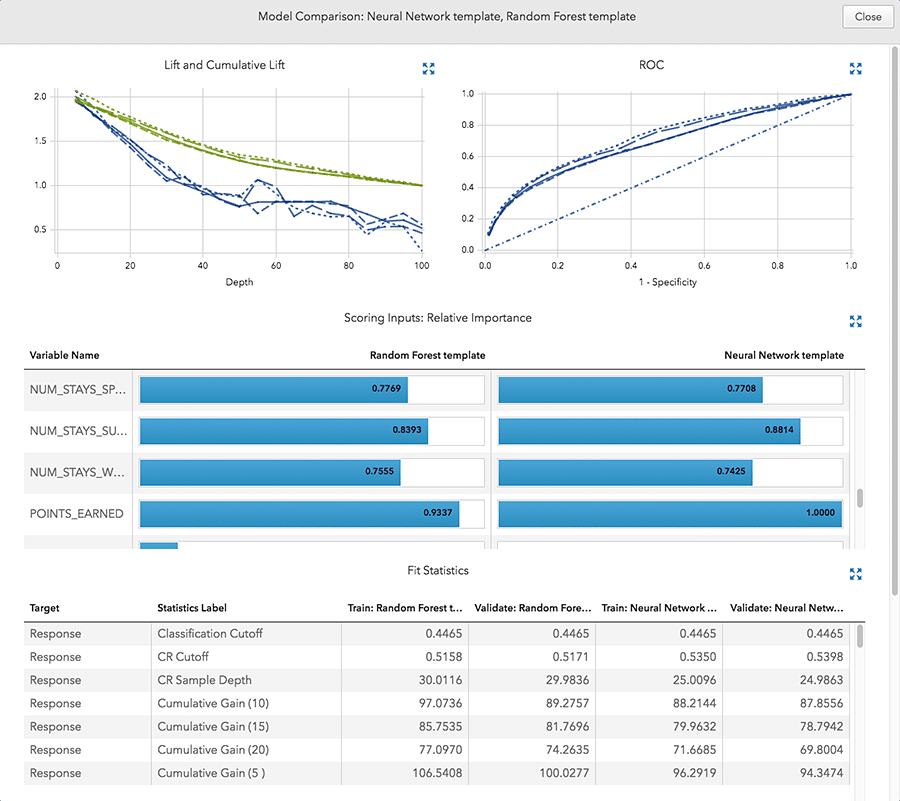The image size is (900, 801).
Task: Click the POINTS_EARNED Neural Network 1.0000 bar
Action: (x=670, y=514)
